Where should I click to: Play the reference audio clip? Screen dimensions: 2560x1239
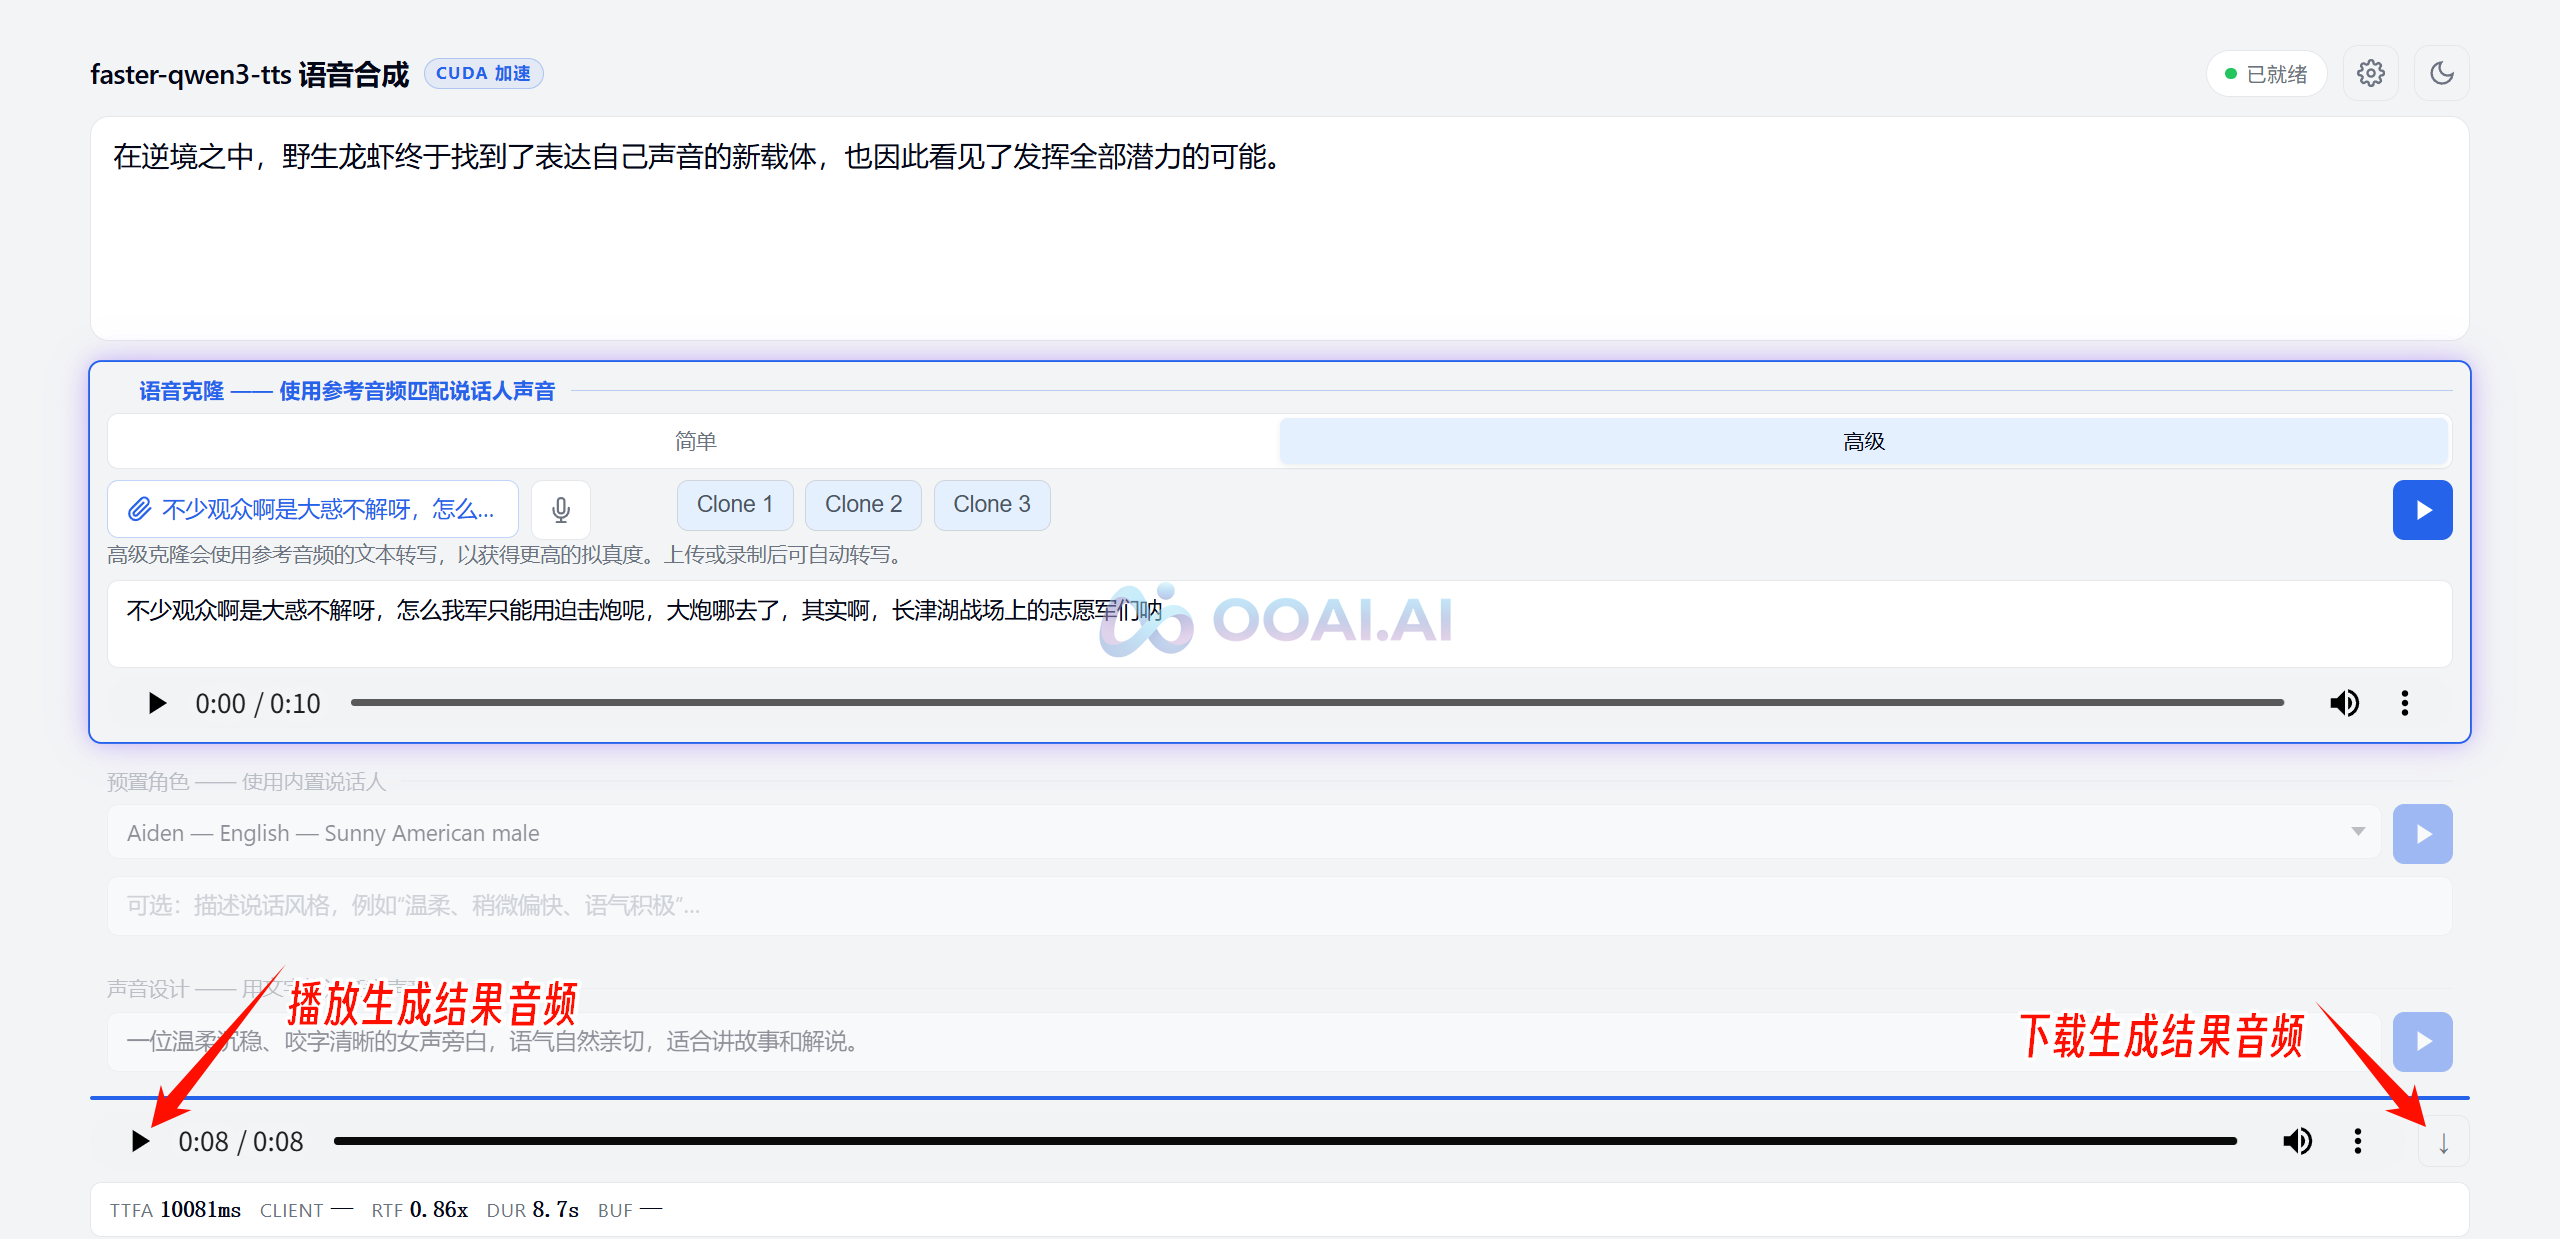[x=157, y=703]
